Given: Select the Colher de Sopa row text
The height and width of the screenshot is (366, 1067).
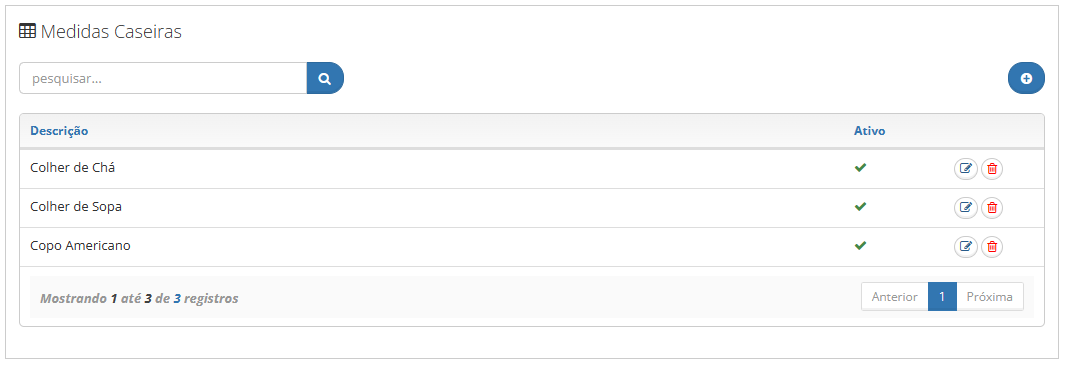Looking at the screenshot, I should [76, 207].
